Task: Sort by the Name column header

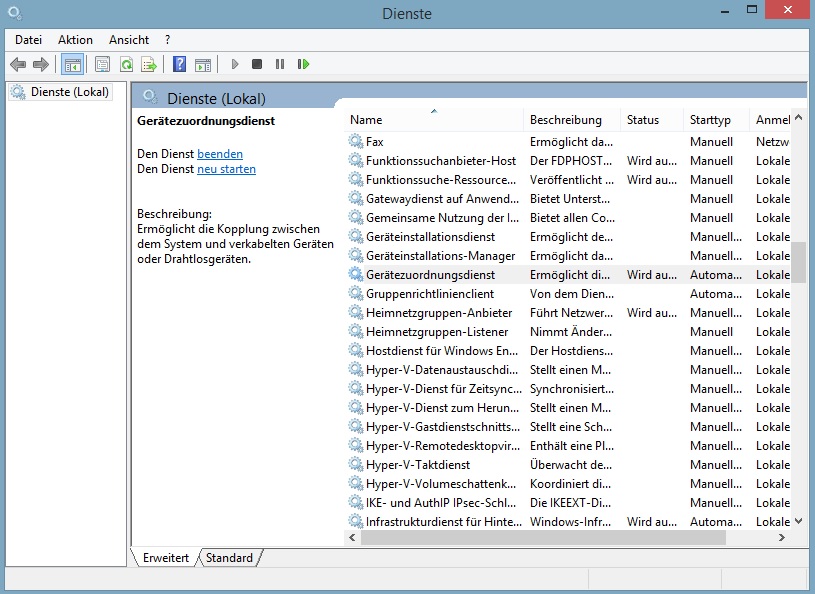Action: click(x=433, y=120)
